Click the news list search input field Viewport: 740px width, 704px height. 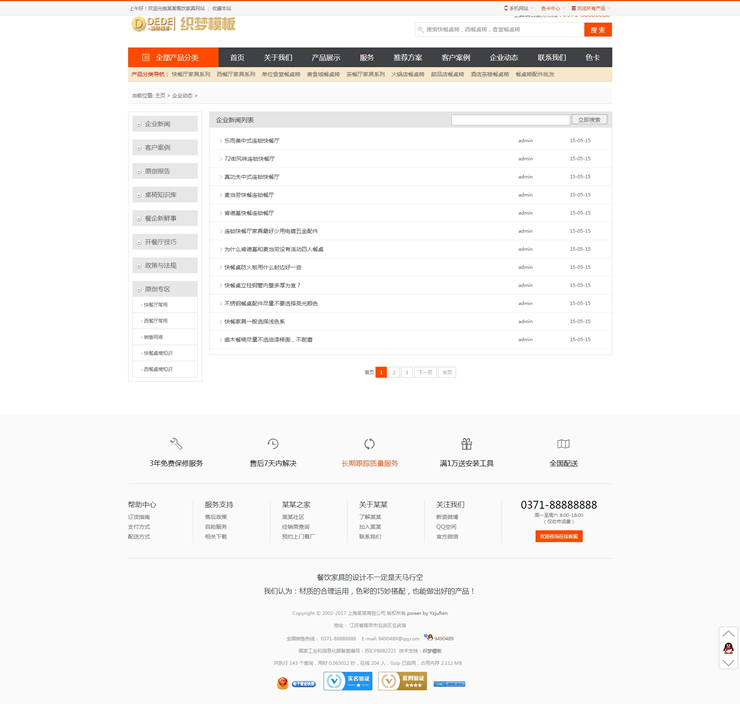510,120
